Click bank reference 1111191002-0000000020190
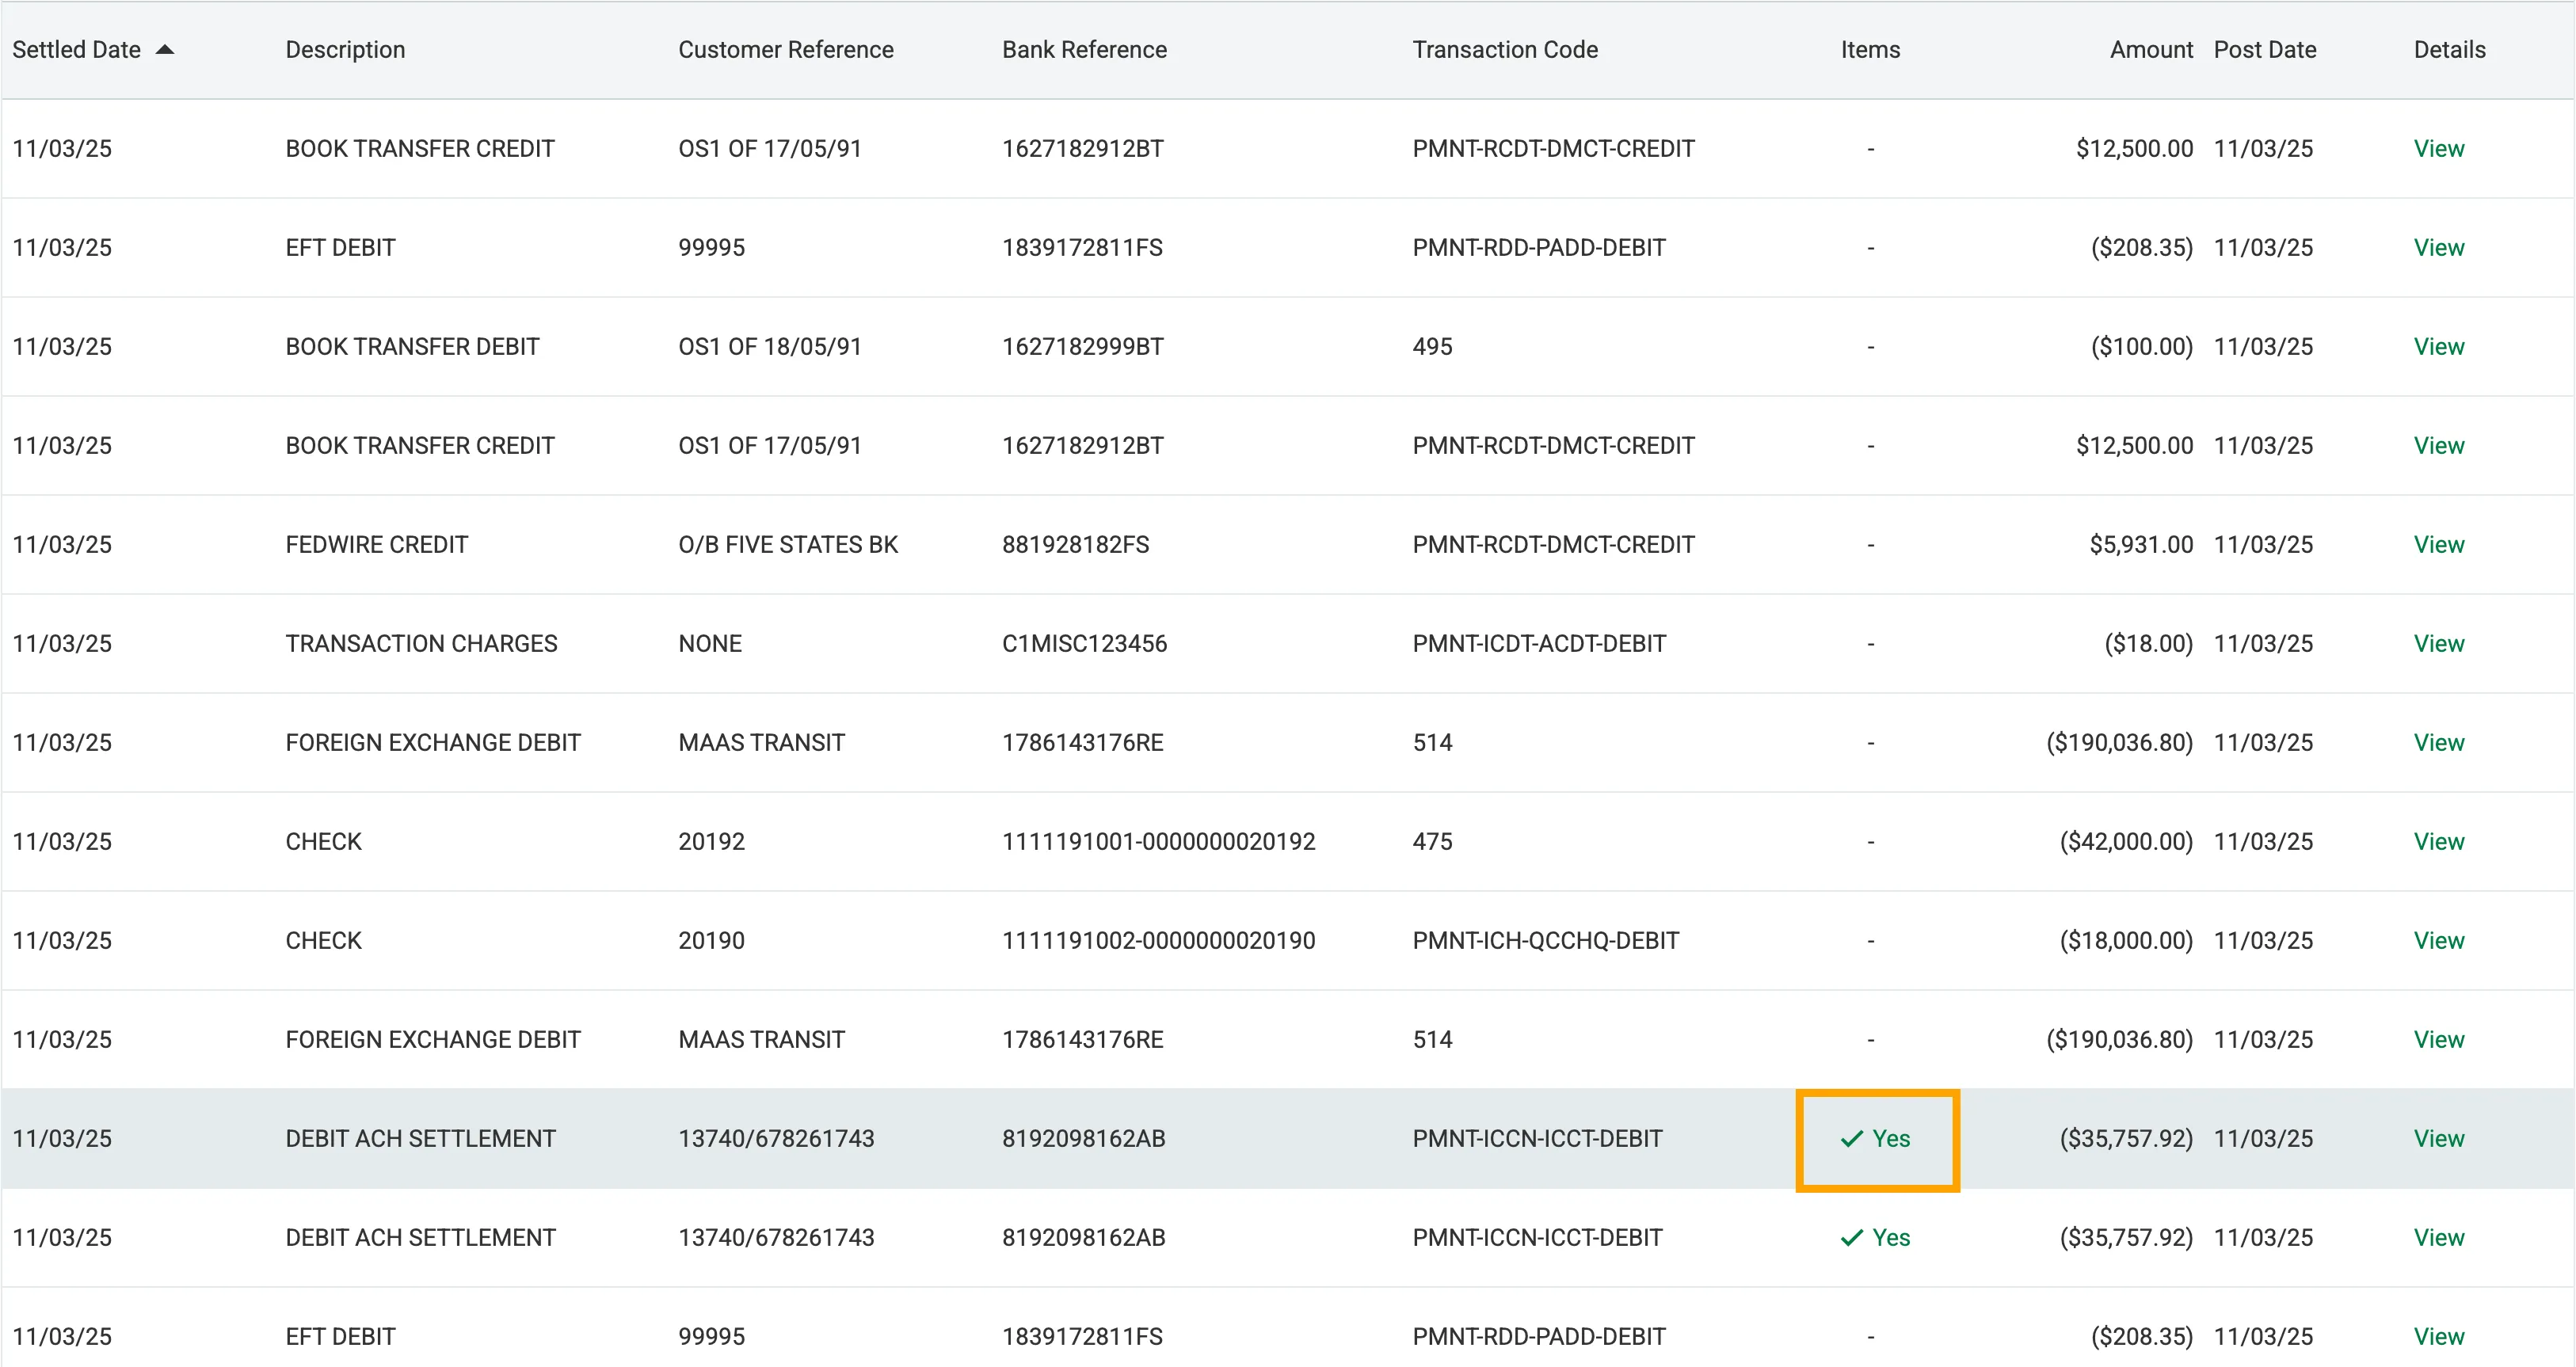 point(1159,940)
